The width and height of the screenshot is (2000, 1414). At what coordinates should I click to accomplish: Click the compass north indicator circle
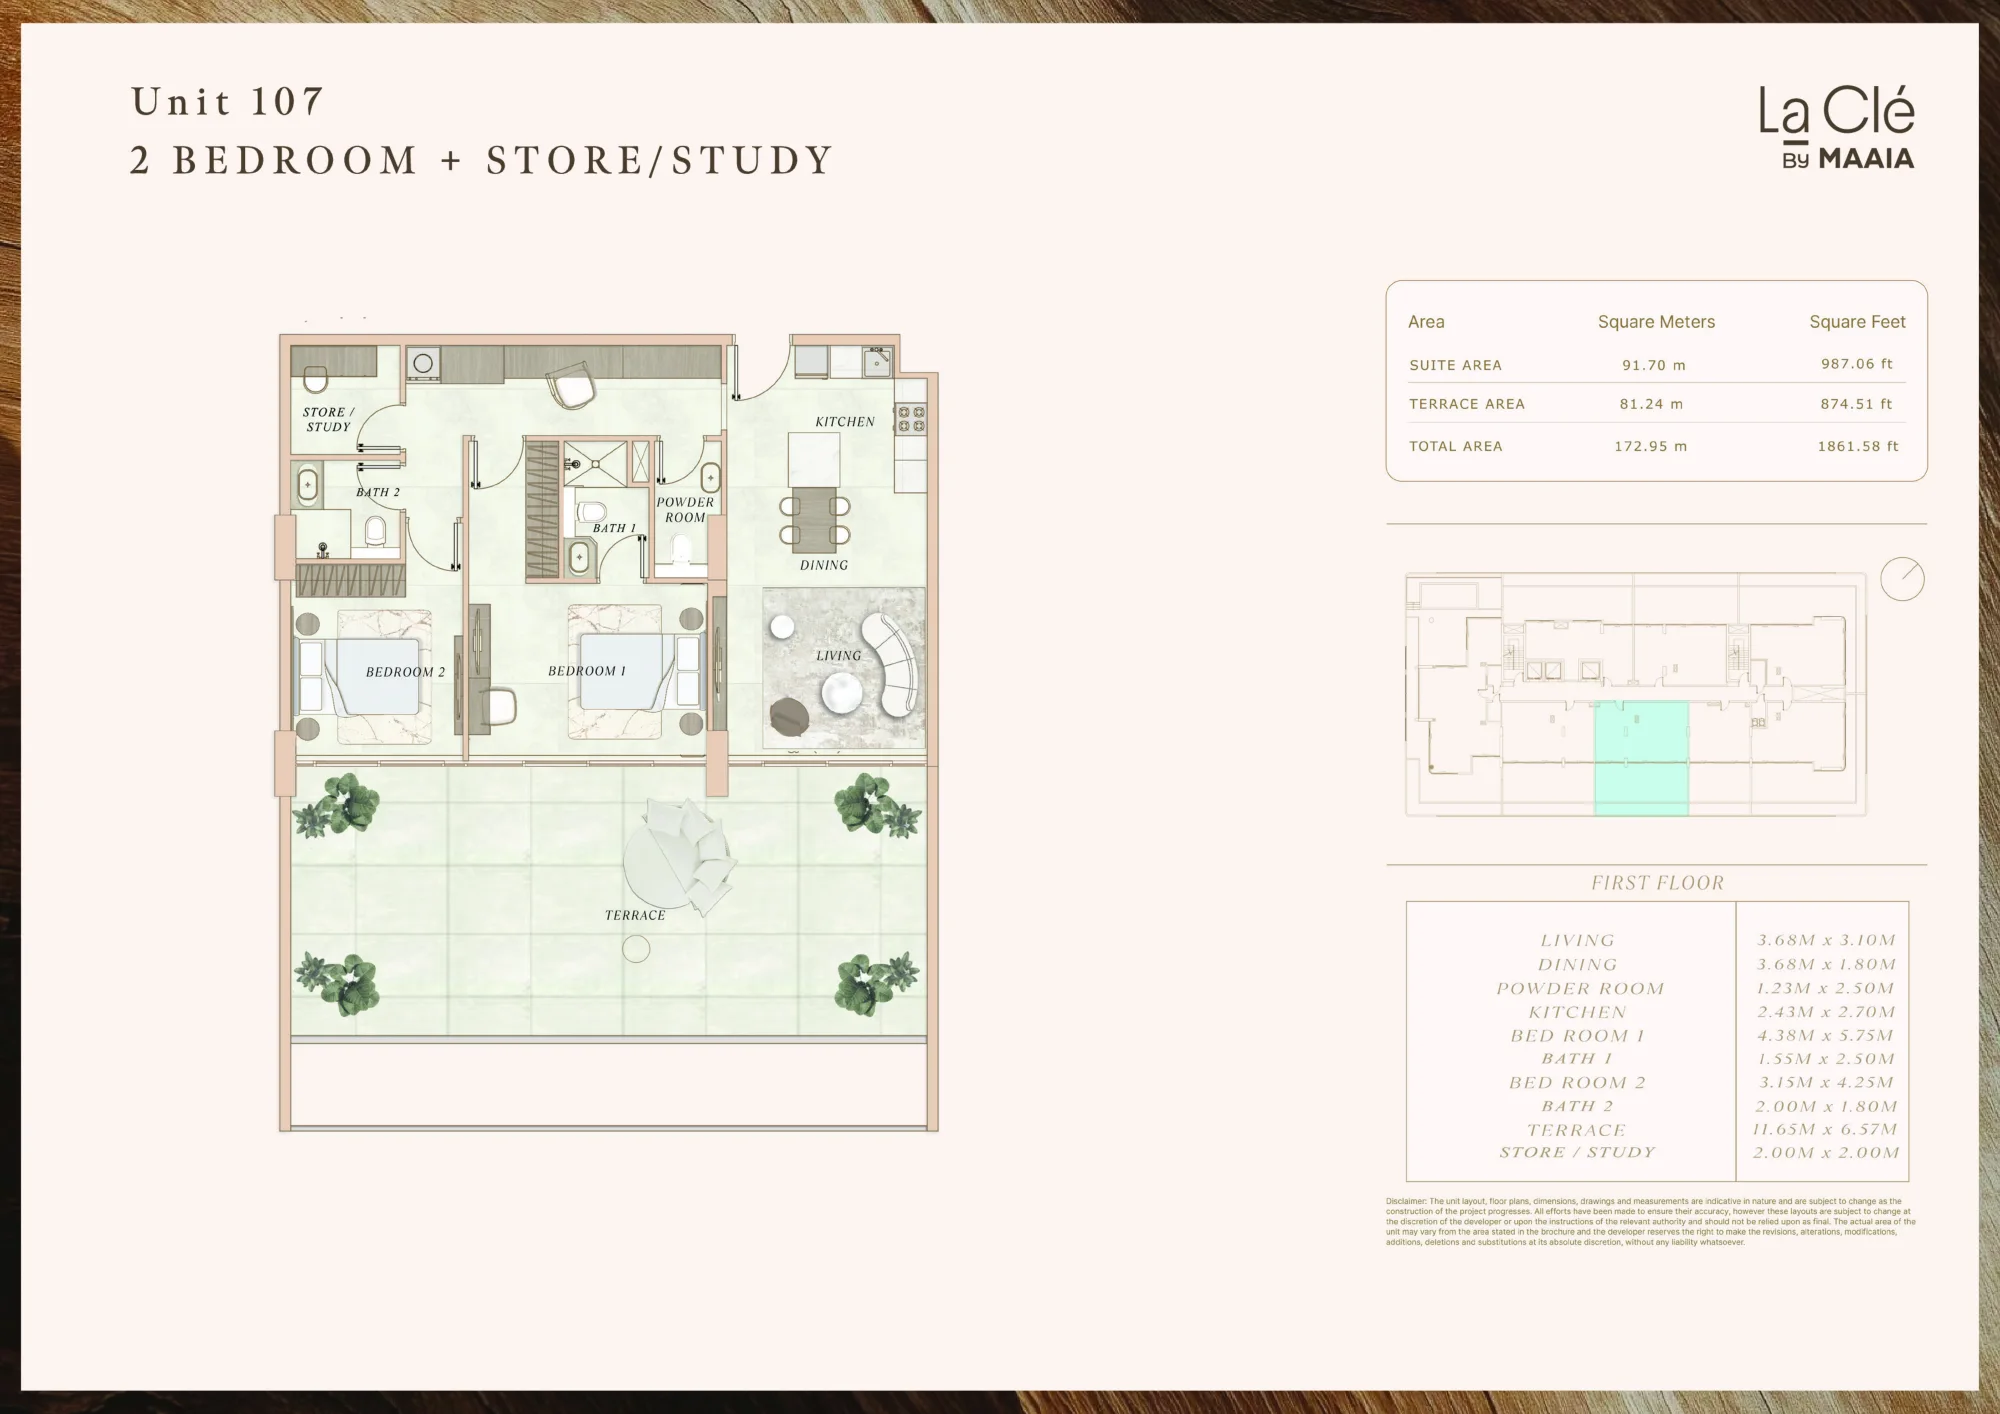coord(1901,579)
